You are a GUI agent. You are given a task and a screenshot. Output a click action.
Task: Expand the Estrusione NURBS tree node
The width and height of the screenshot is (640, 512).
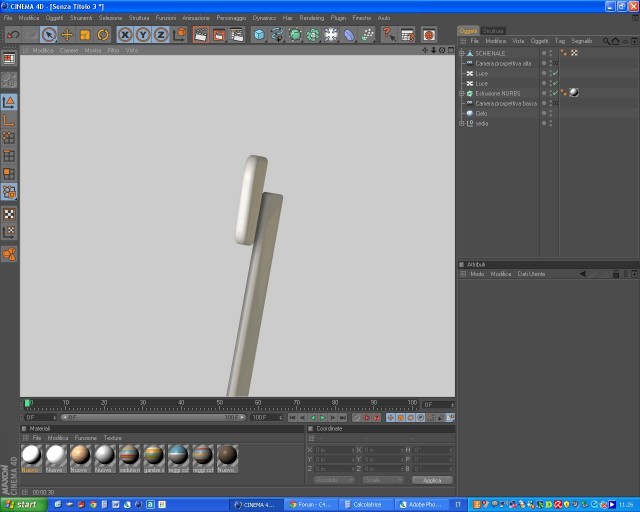[x=462, y=93]
